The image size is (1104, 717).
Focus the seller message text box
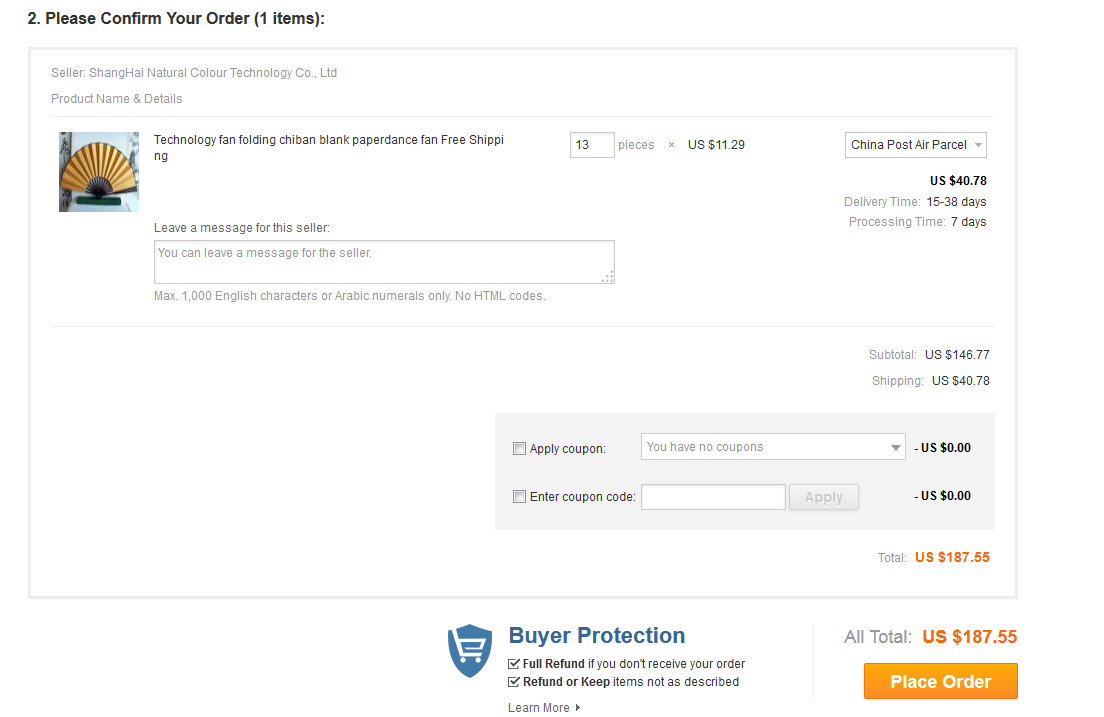point(384,262)
